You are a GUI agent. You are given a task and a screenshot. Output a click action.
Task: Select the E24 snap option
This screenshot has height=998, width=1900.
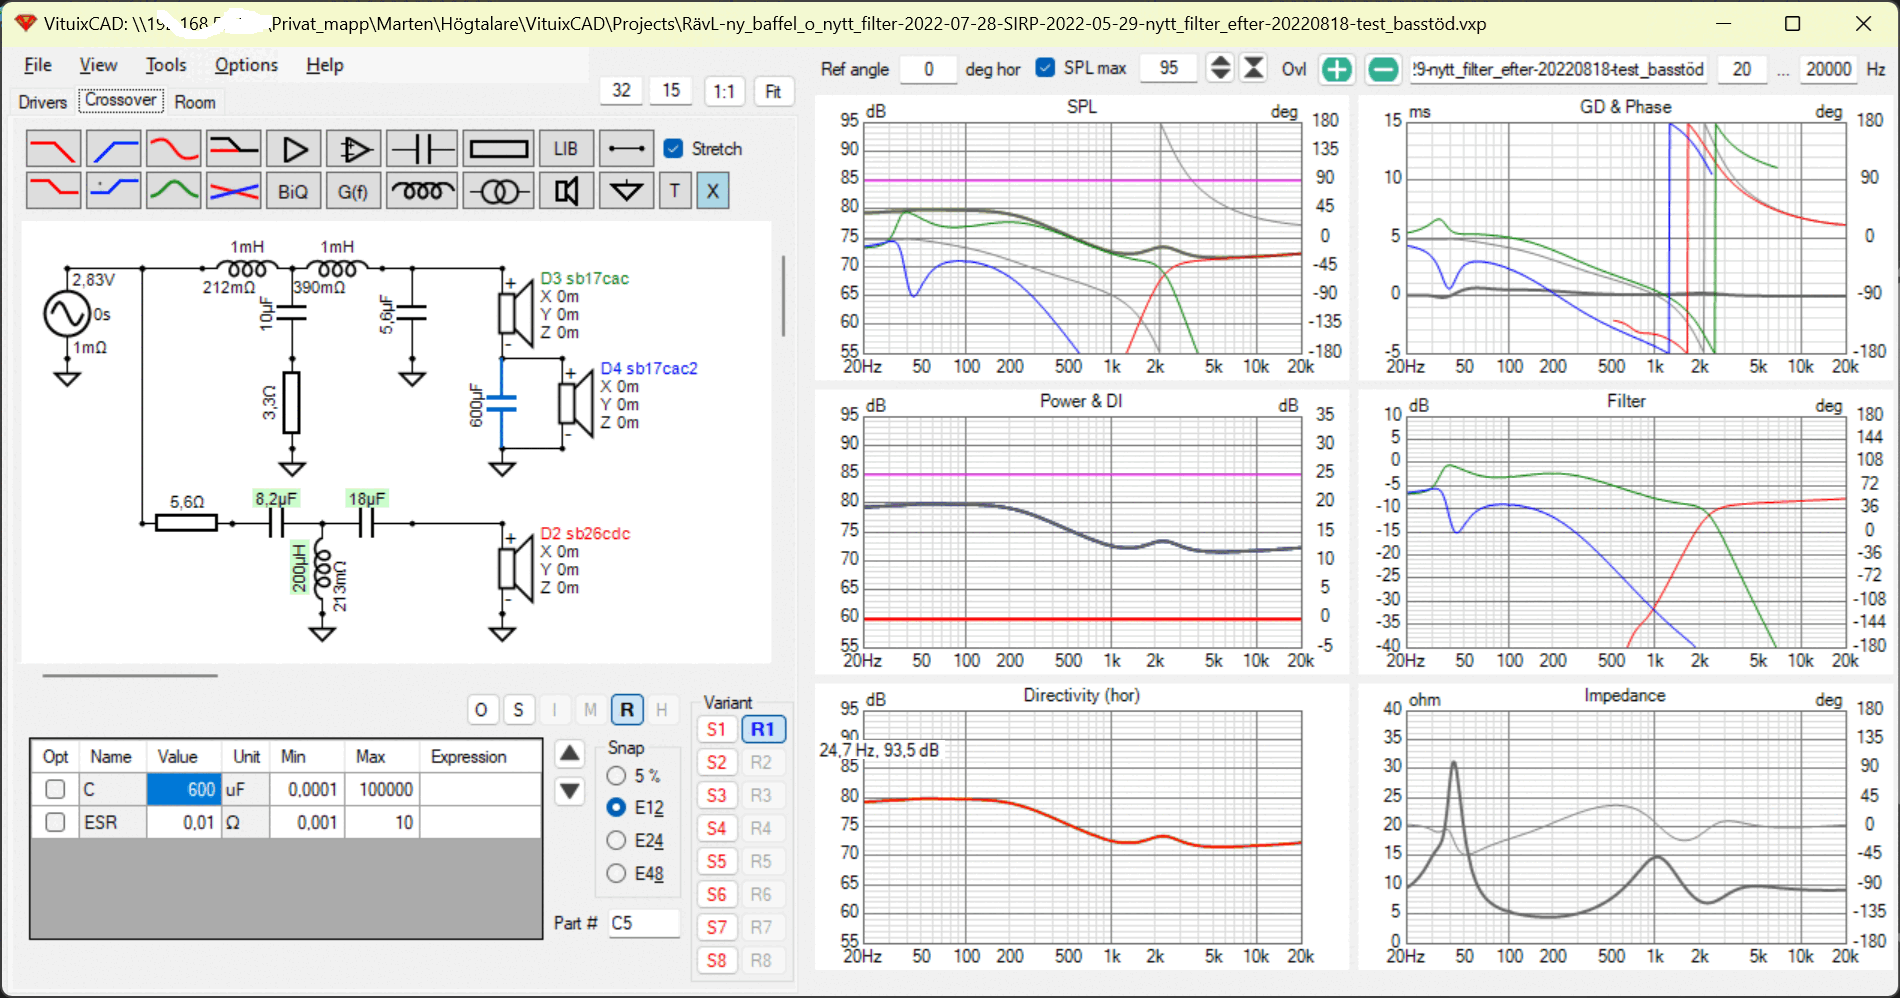(616, 840)
